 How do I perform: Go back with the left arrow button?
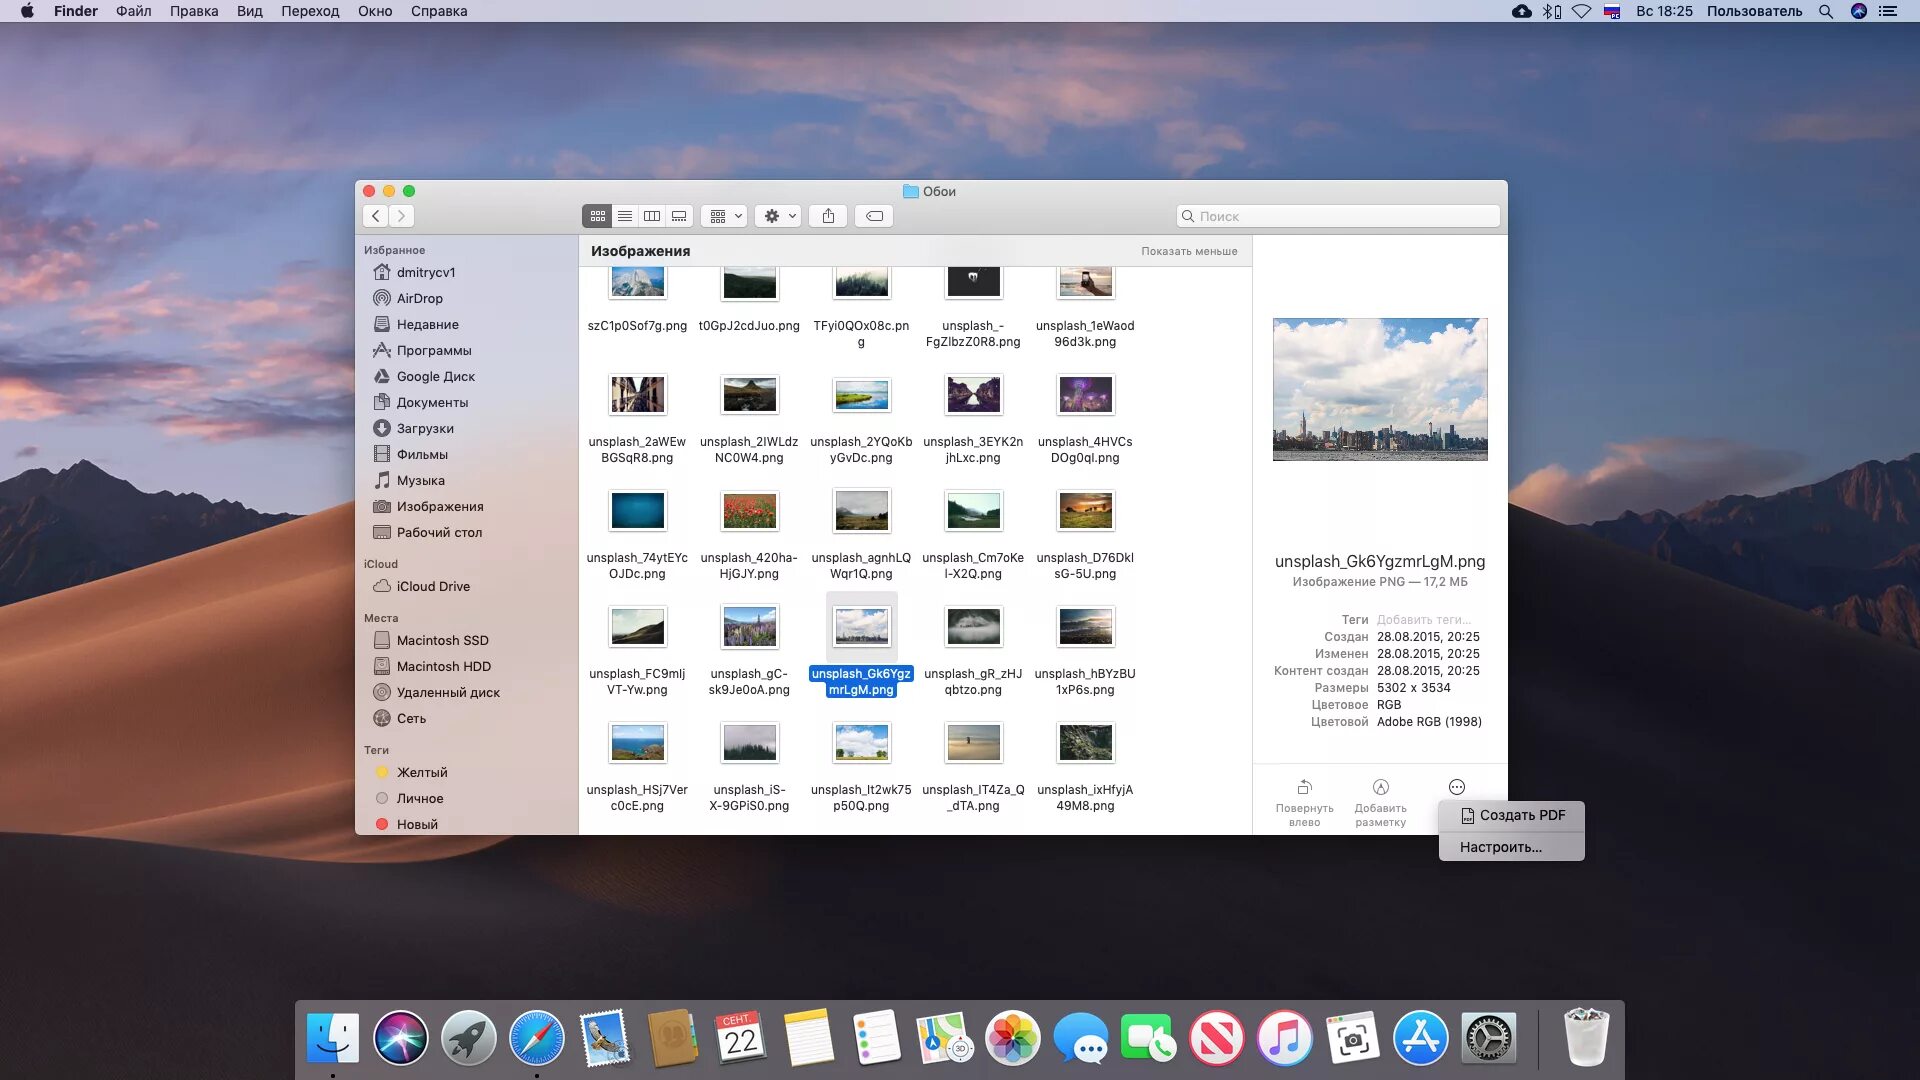(x=375, y=216)
